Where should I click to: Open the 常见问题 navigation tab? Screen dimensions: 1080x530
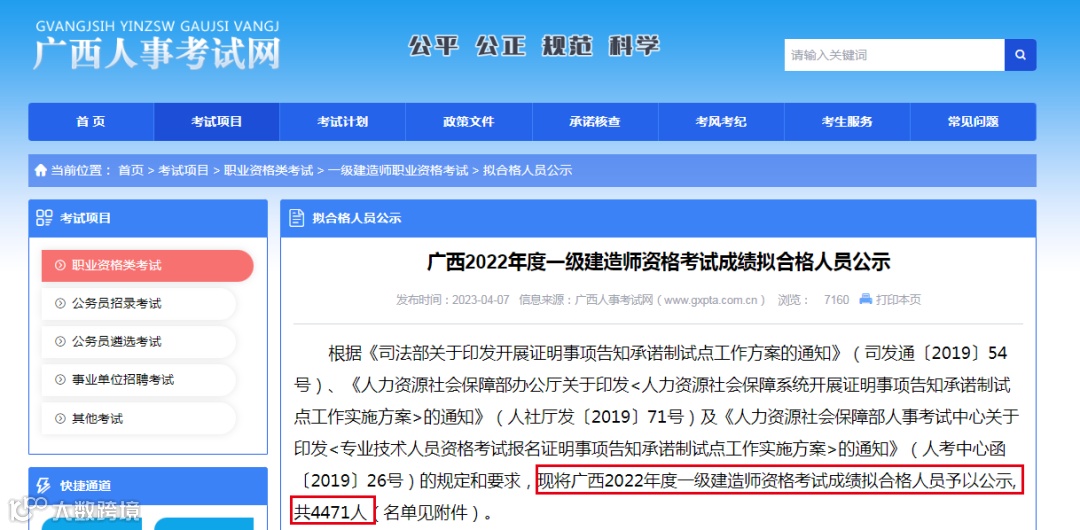click(x=973, y=122)
